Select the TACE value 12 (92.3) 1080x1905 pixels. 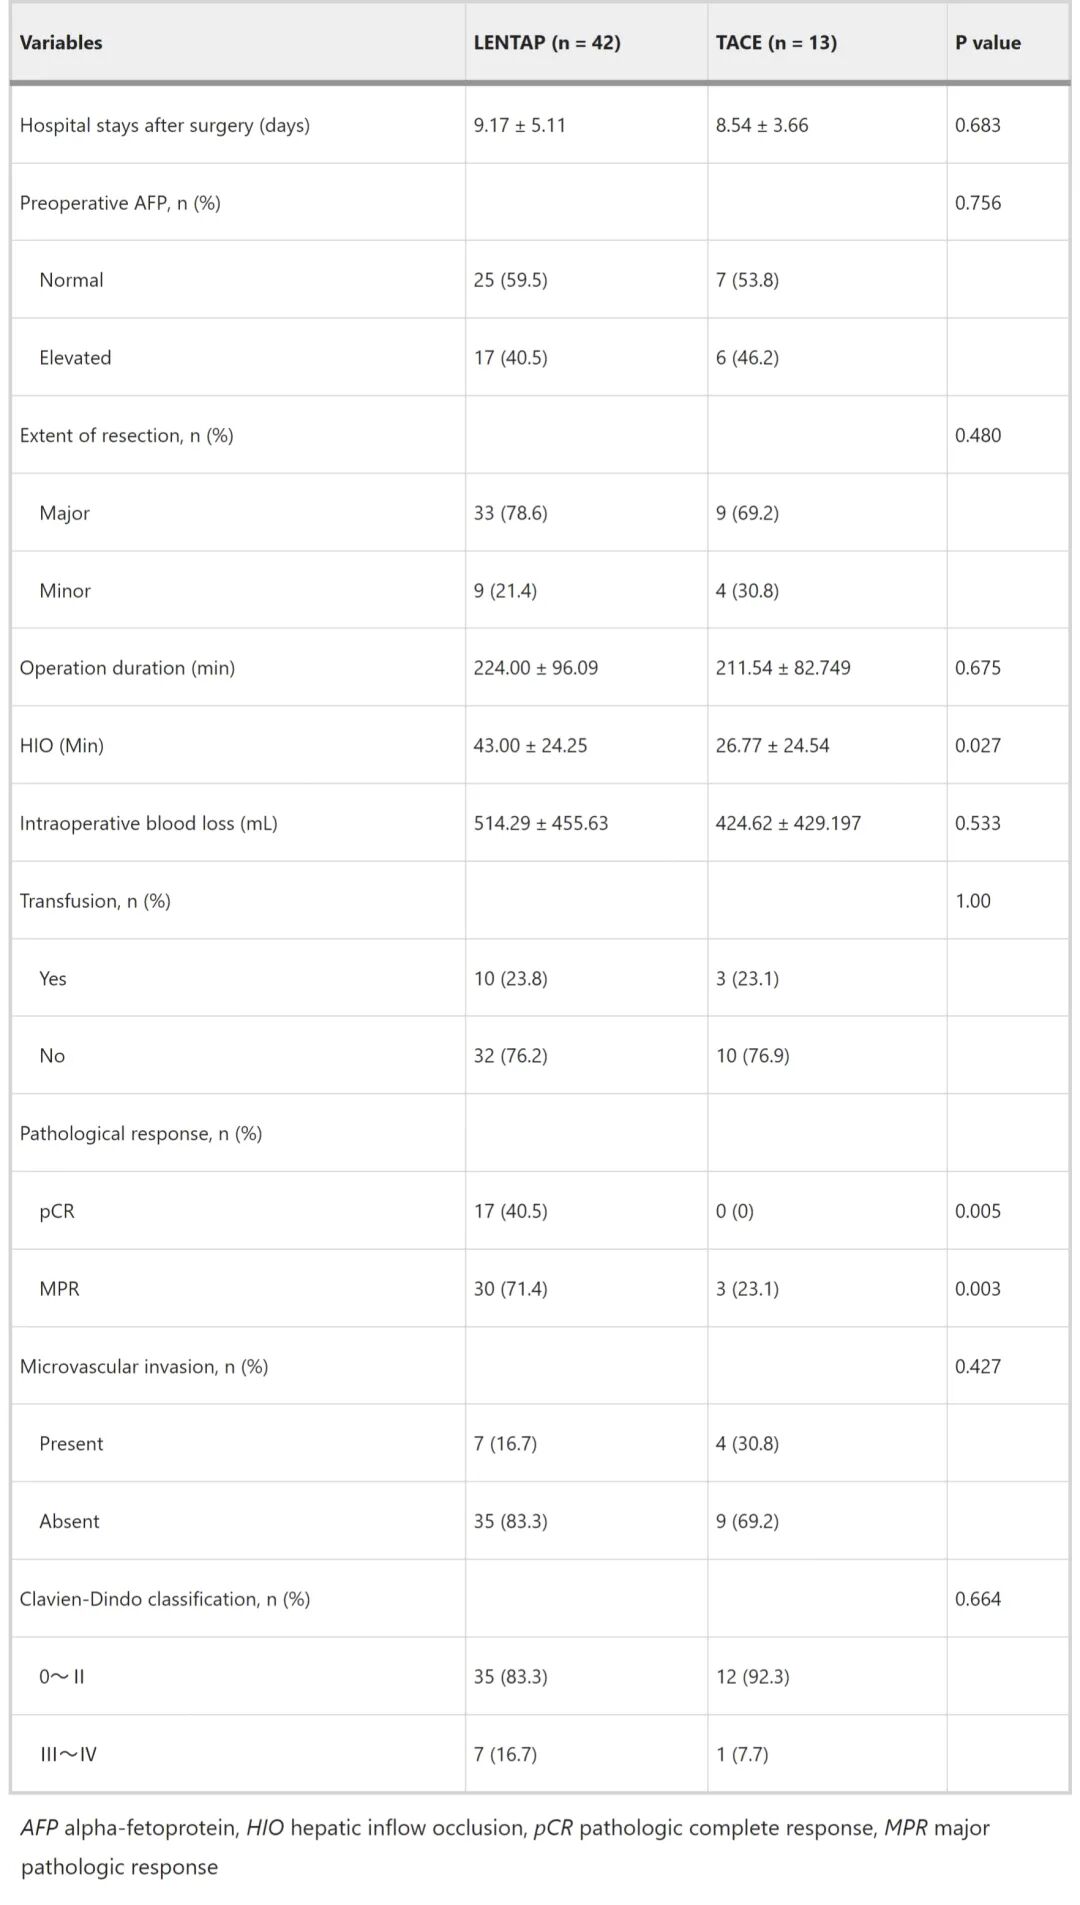tap(752, 1676)
